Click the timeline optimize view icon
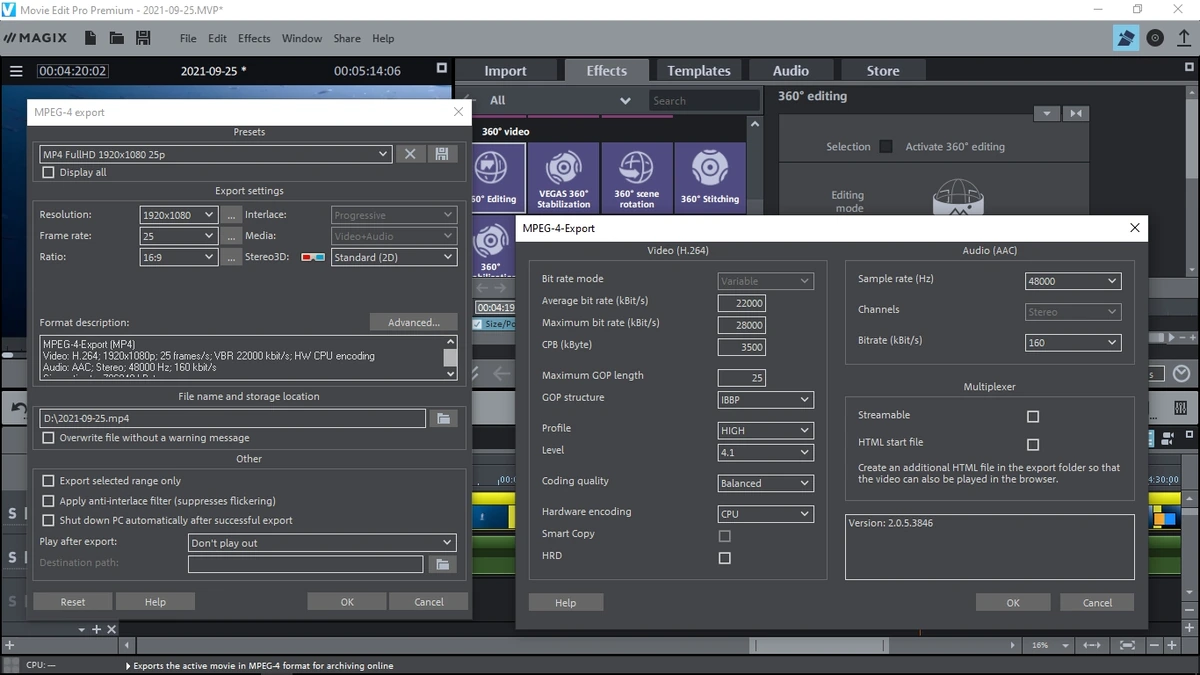The width and height of the screenshot is (1200, 675). point(1127,645)
